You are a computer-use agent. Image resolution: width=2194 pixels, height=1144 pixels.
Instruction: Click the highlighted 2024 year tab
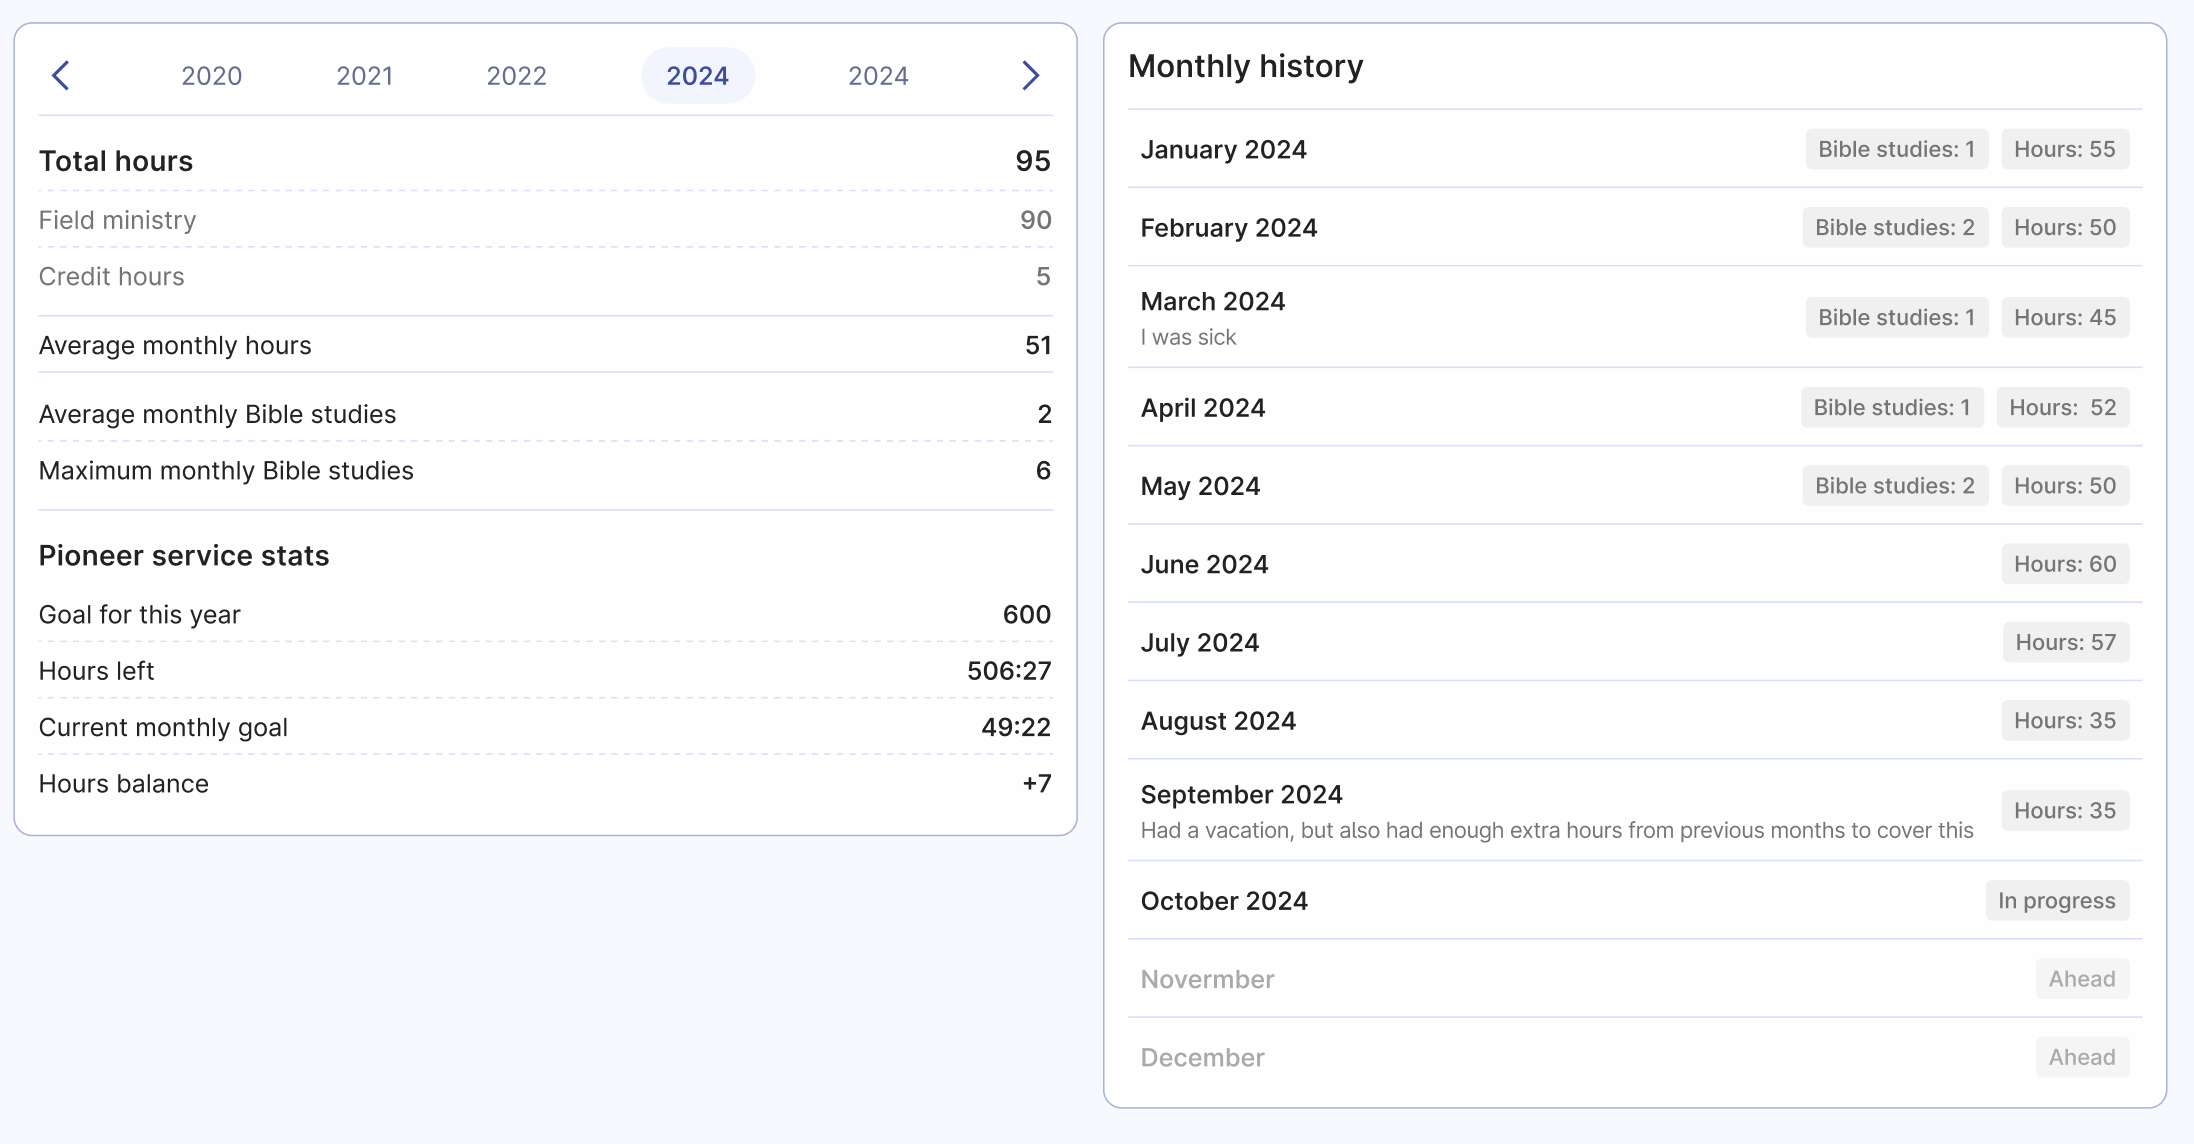[x=697, y=75]
